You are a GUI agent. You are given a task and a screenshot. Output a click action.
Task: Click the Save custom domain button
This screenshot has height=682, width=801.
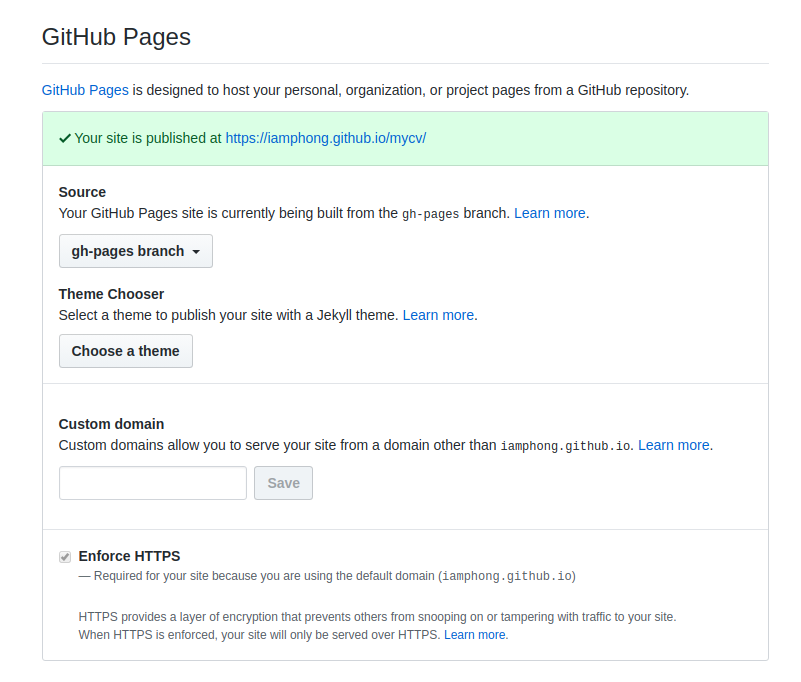tap(284, 483)
